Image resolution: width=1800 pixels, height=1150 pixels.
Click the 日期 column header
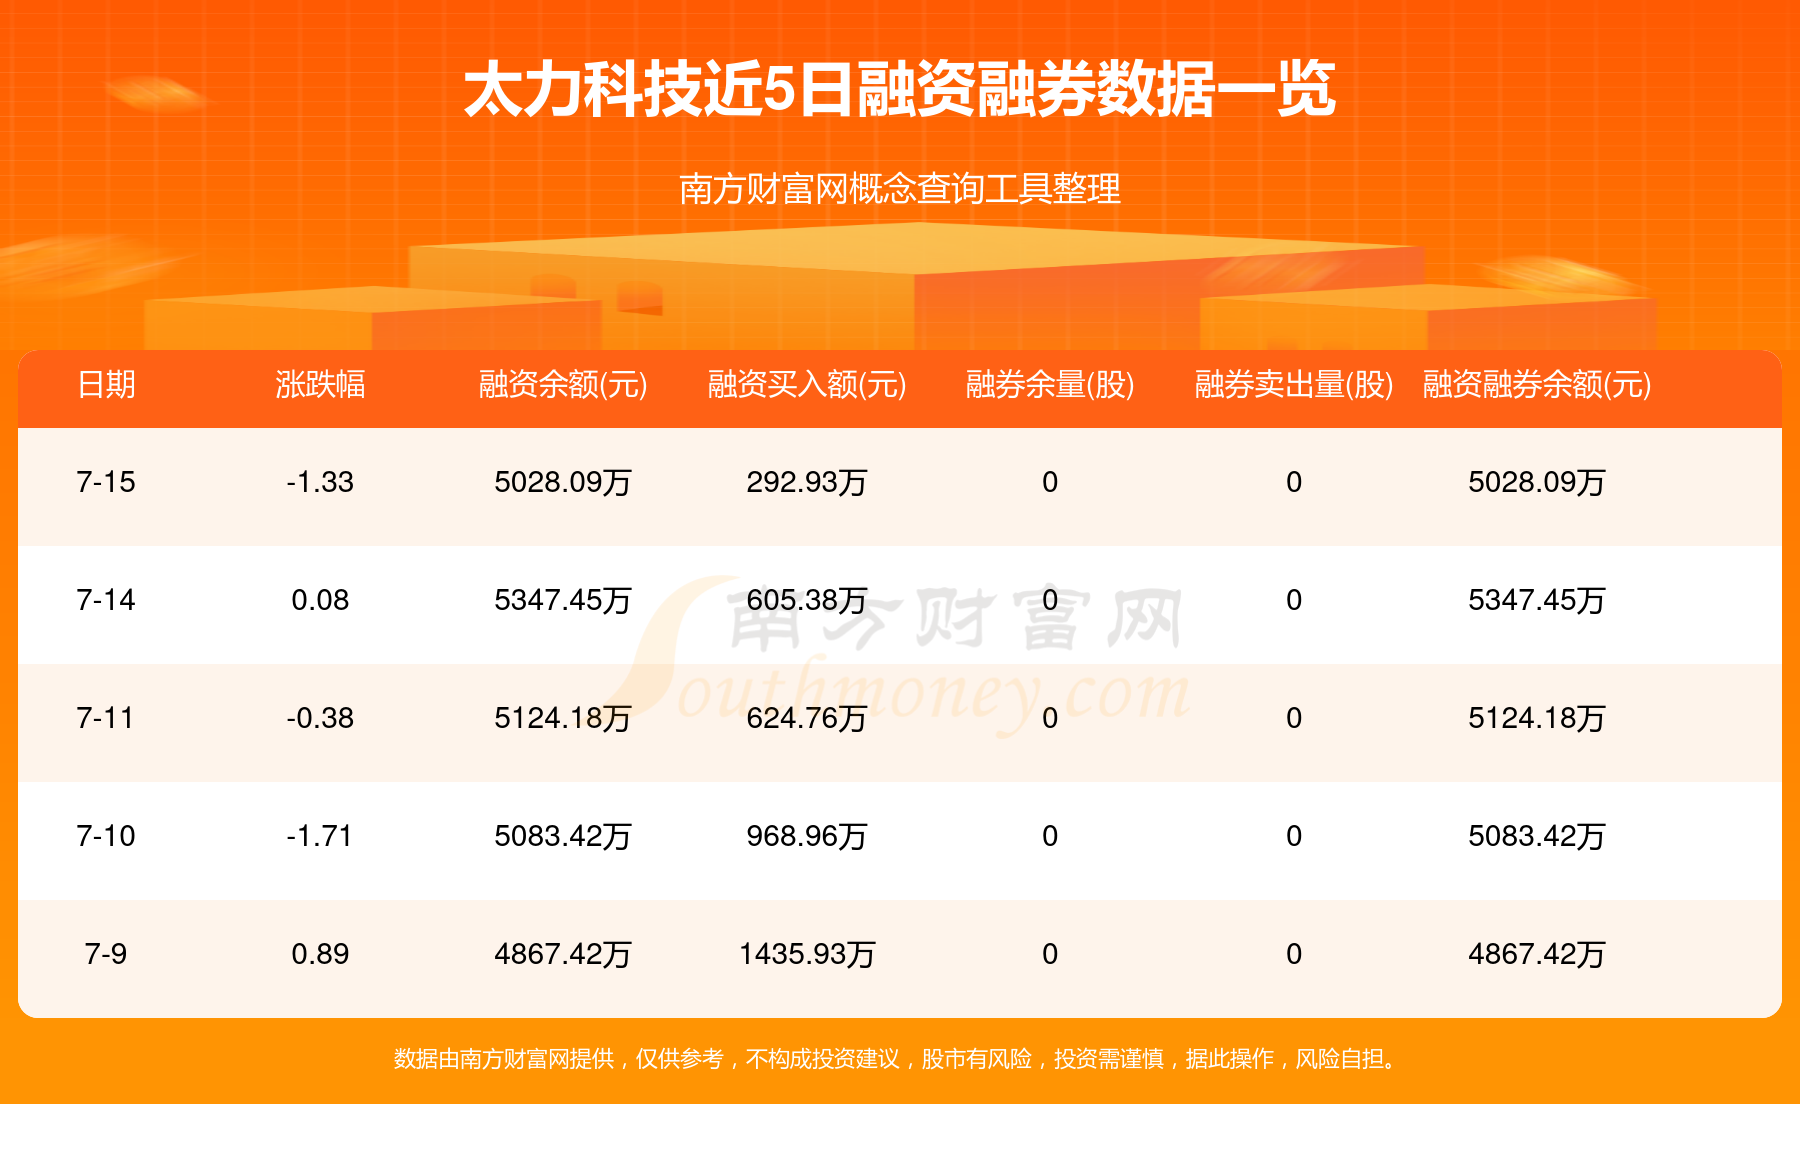coord(106,384)
